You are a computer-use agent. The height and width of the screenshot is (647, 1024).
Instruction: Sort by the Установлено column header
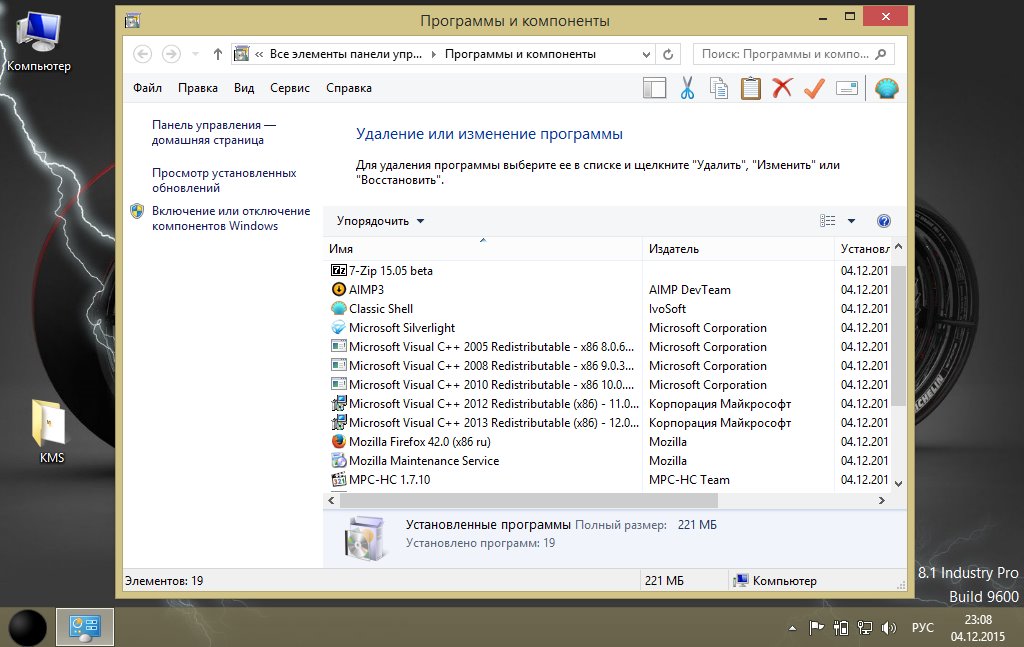click(x=863, y=249)
